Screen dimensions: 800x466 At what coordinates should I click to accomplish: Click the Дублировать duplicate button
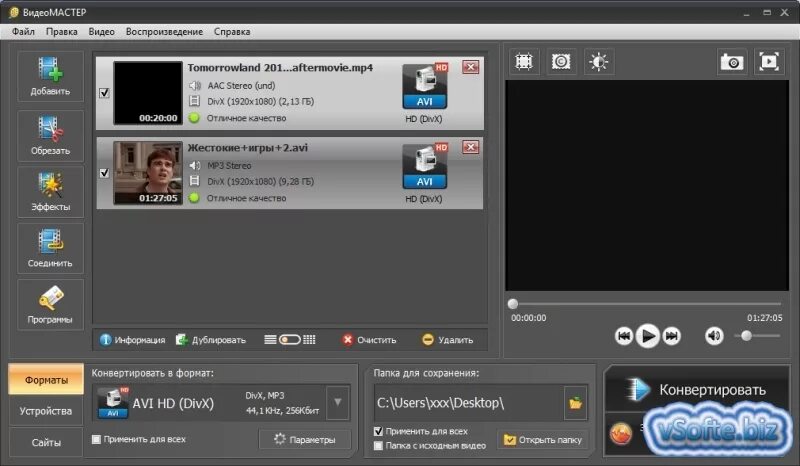[x=211, y=340]
